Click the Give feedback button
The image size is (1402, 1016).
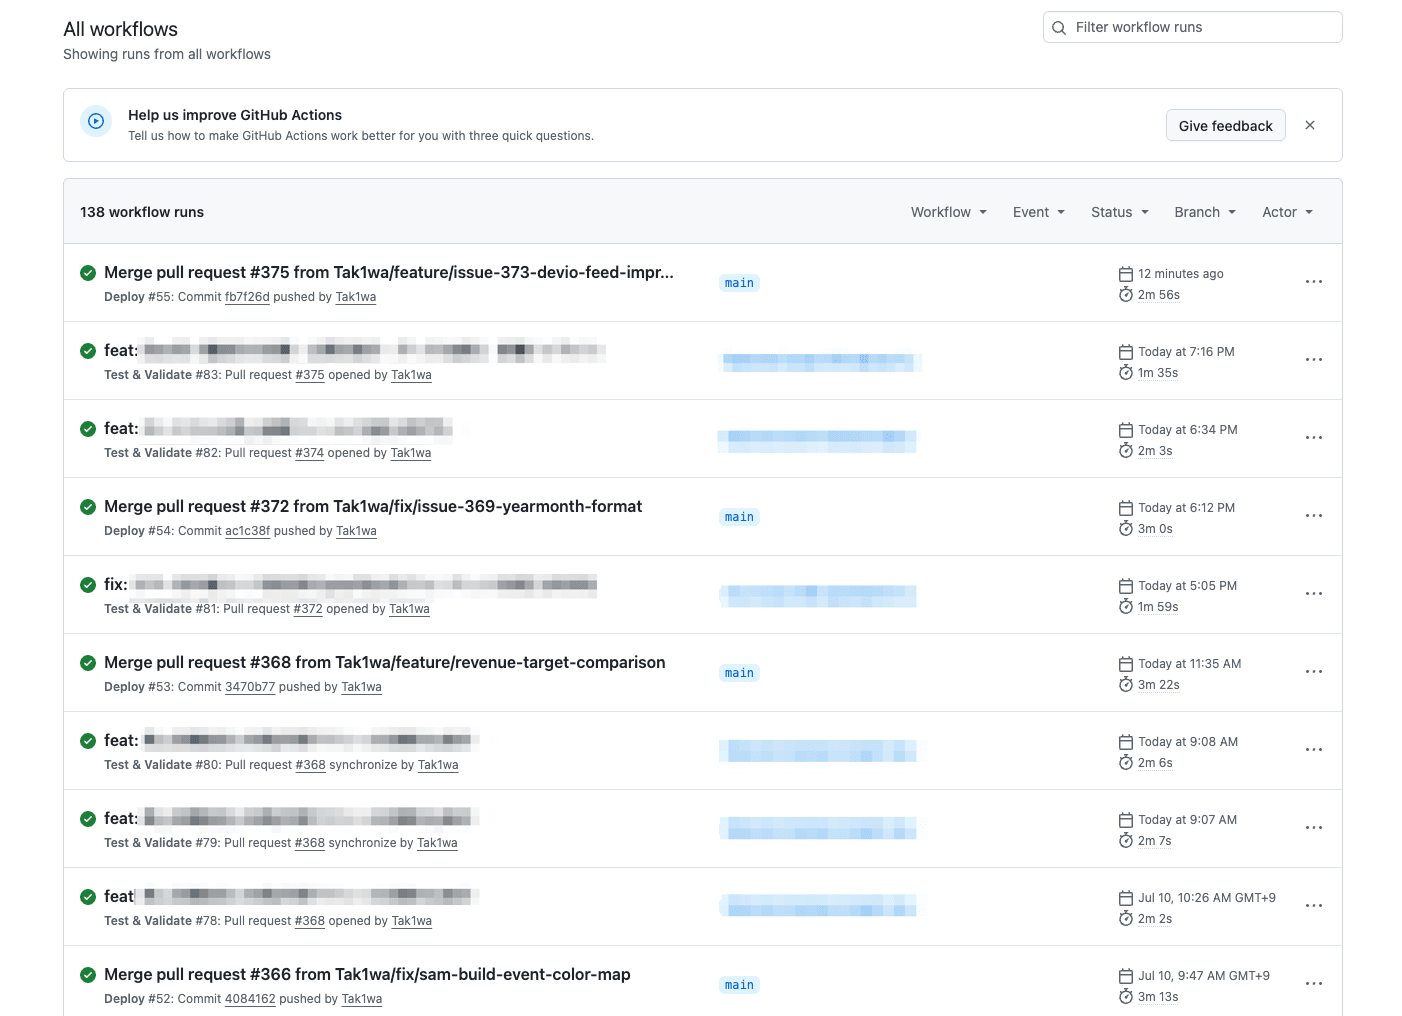[x=1226, y=125]
